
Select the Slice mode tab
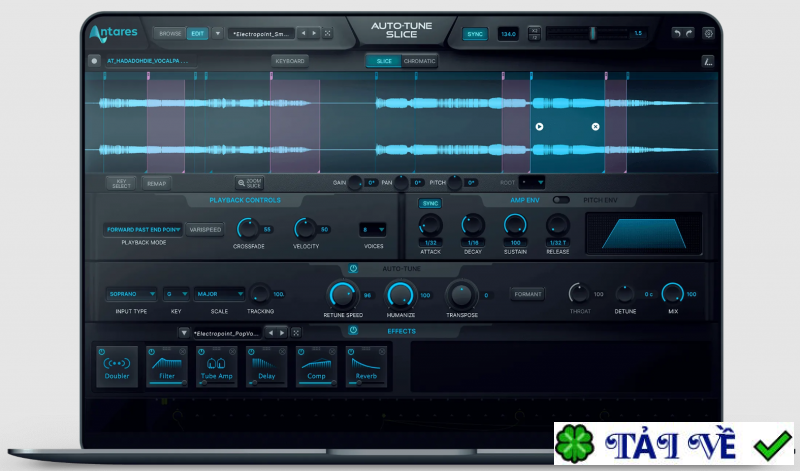[x=384, y=61]
